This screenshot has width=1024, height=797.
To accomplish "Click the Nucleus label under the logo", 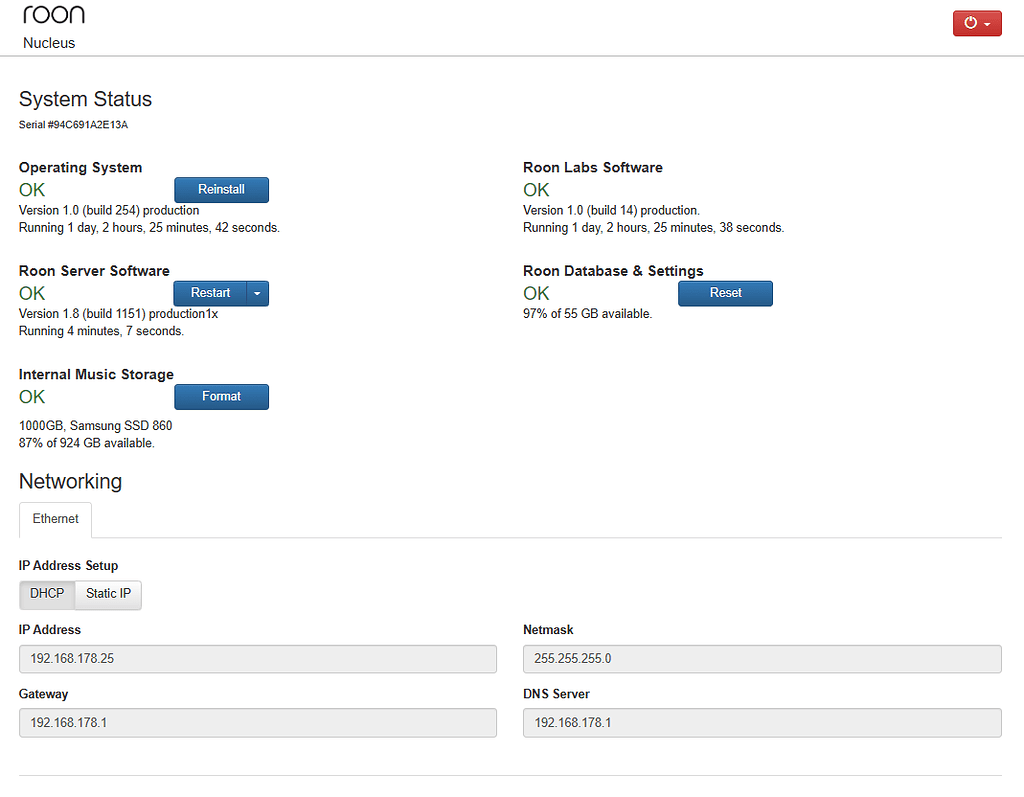I will [49, 43].
